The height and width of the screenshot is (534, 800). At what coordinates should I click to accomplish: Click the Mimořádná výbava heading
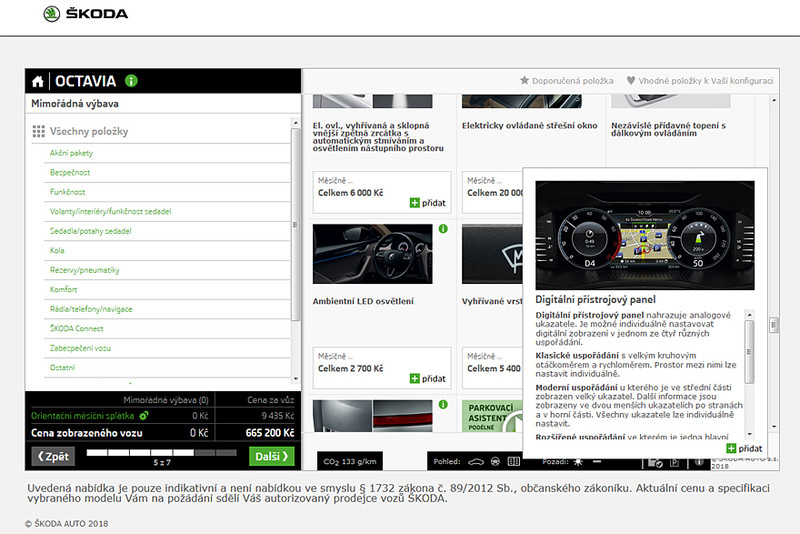[75, 104]
